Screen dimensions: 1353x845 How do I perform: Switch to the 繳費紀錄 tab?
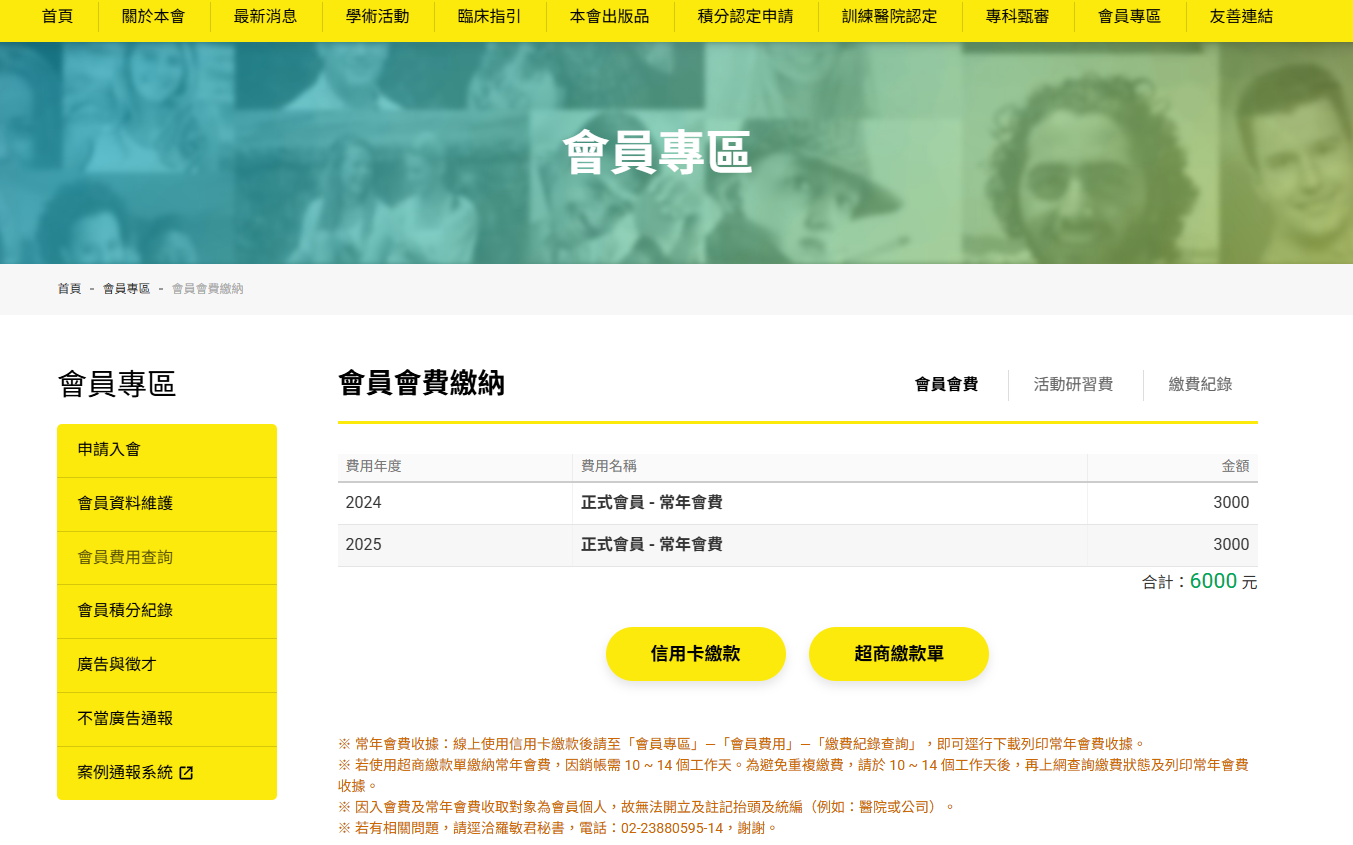coord(1200,384)
